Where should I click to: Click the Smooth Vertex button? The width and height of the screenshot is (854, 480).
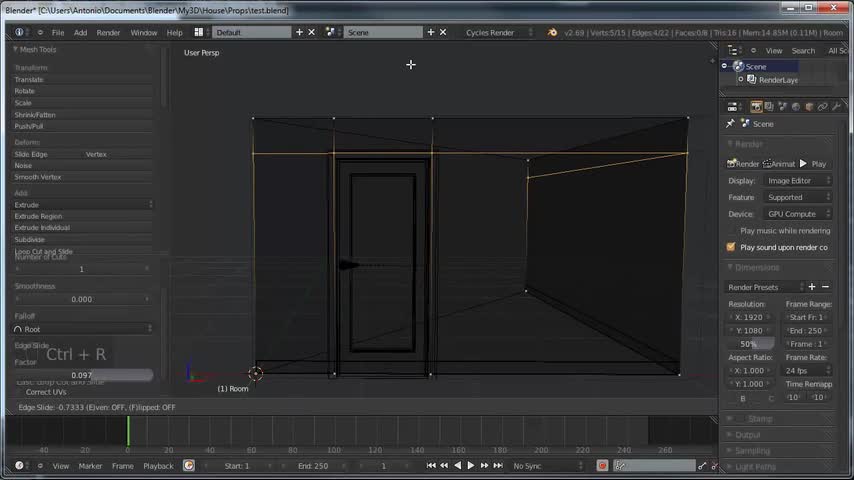pyautogui.click(x=82, y=177)
